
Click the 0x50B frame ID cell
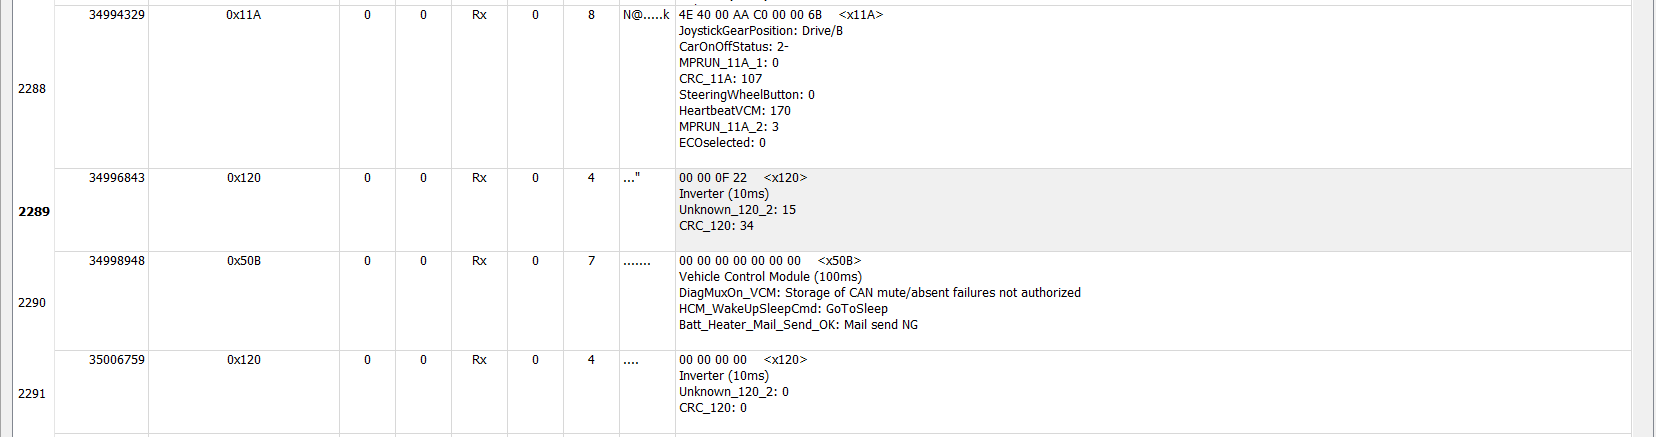[243, 261]
